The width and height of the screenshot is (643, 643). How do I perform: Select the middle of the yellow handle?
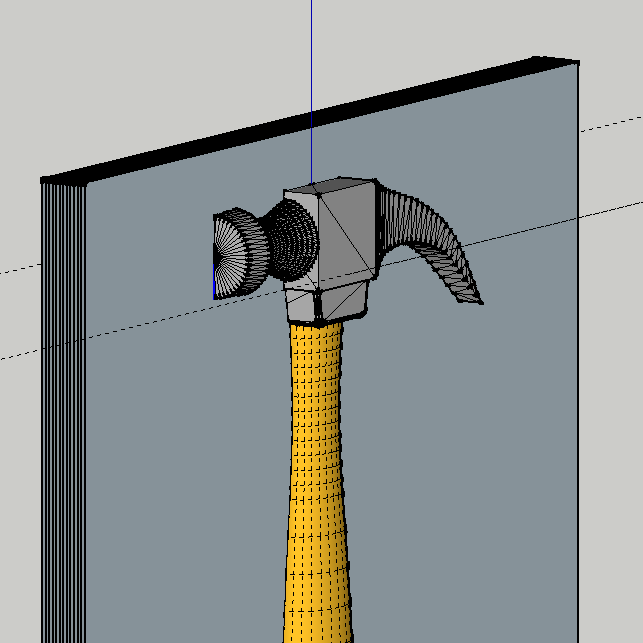pos(318,470)
